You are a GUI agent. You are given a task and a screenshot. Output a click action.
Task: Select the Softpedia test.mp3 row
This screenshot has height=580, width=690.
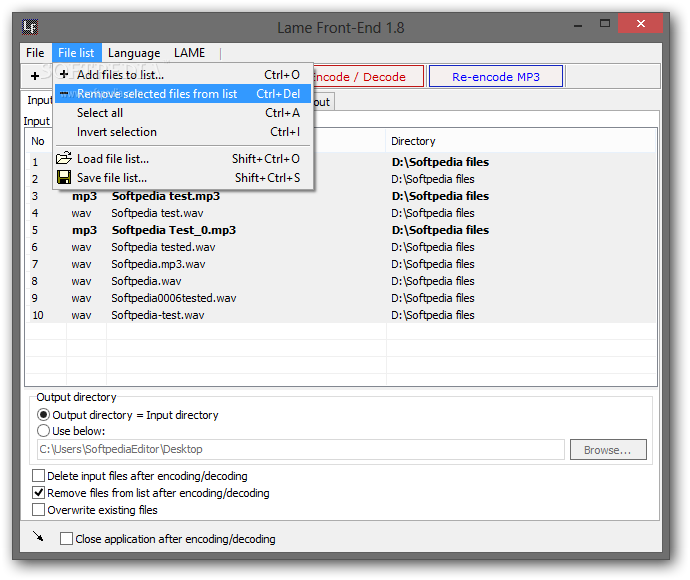(x=341, y=196)
